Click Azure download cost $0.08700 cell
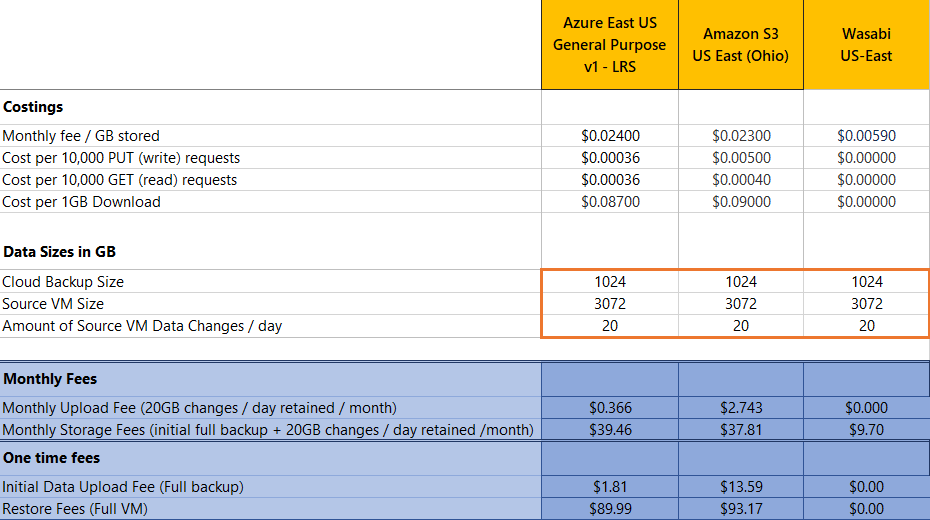 pos(610,202)
